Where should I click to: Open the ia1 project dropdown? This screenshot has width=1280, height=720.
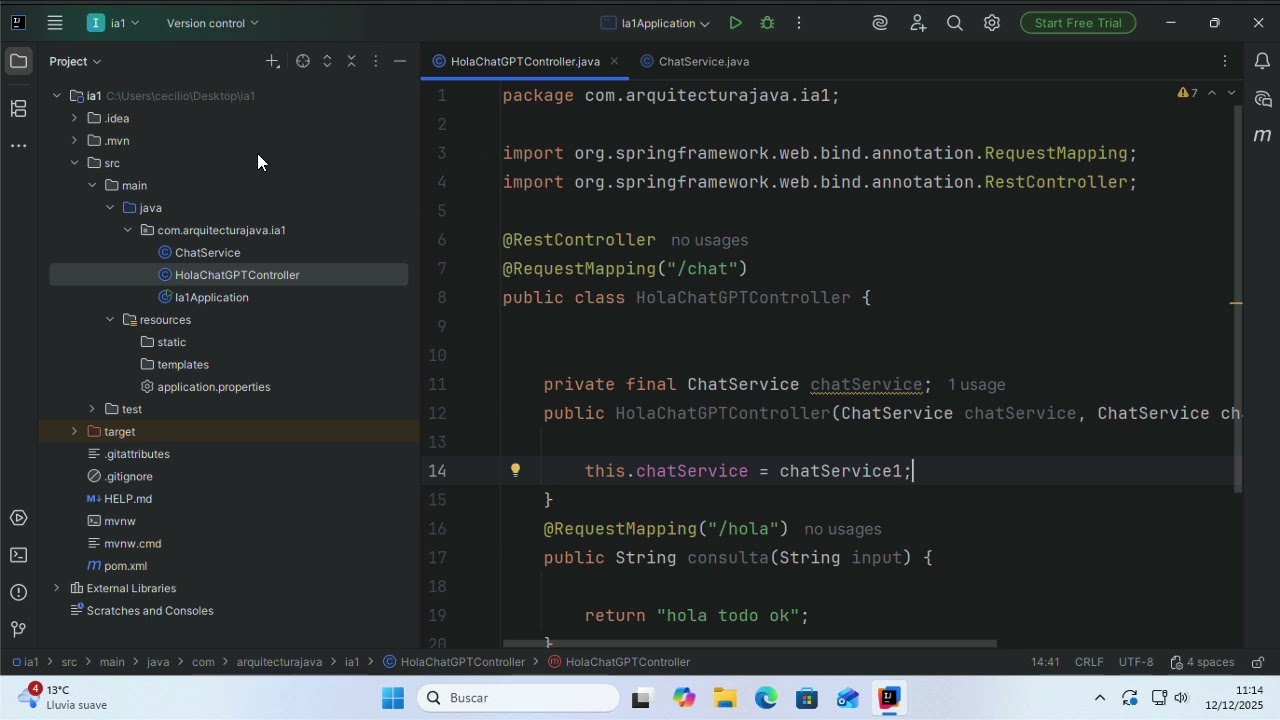pyautogui.click(x=113, y=23)
